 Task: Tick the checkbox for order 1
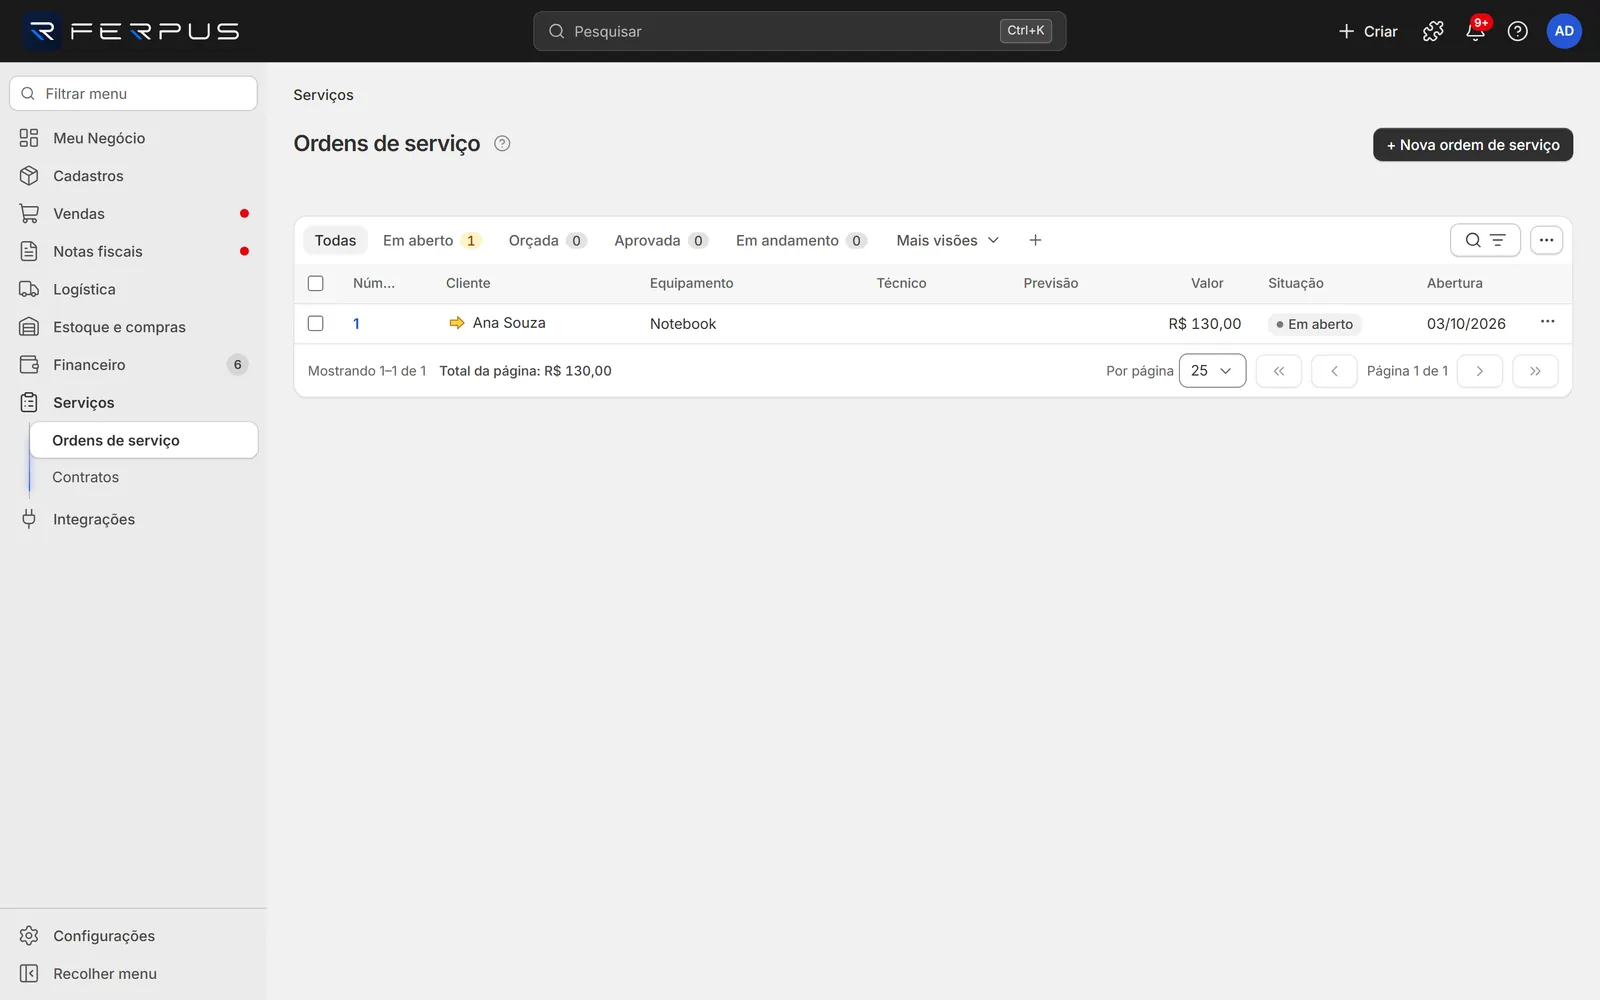tap(316, 323)
